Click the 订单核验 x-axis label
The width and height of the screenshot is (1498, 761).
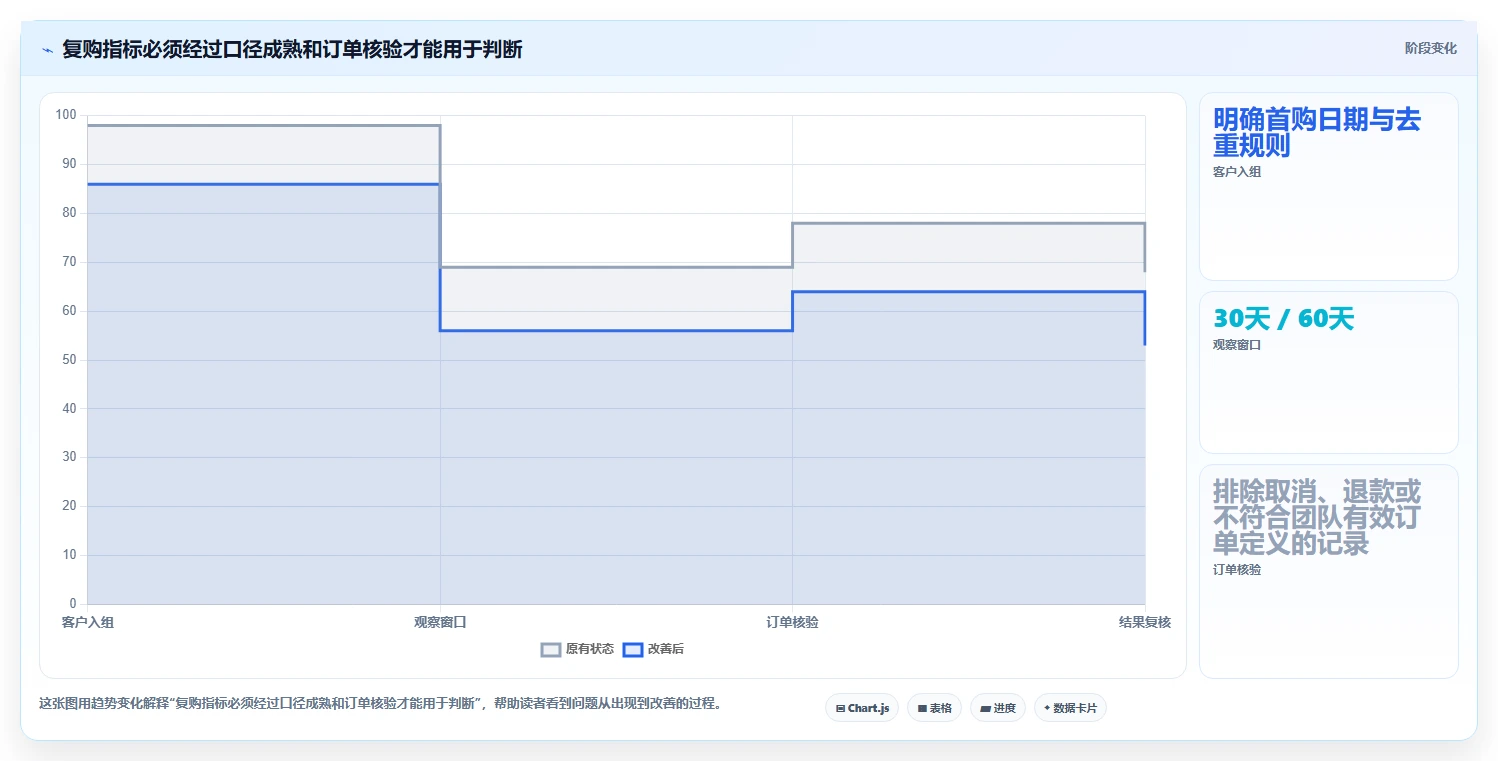pos(792,622)
